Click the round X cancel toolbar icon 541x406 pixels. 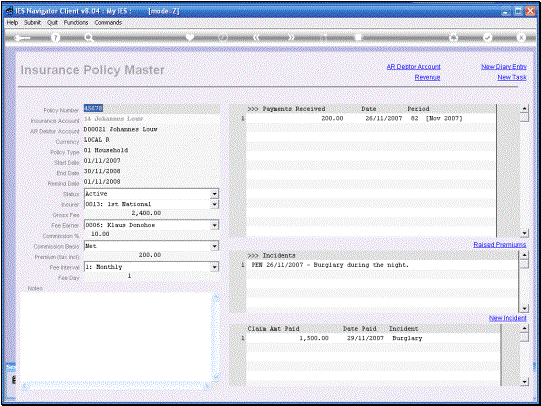click(x=521, y=37)
